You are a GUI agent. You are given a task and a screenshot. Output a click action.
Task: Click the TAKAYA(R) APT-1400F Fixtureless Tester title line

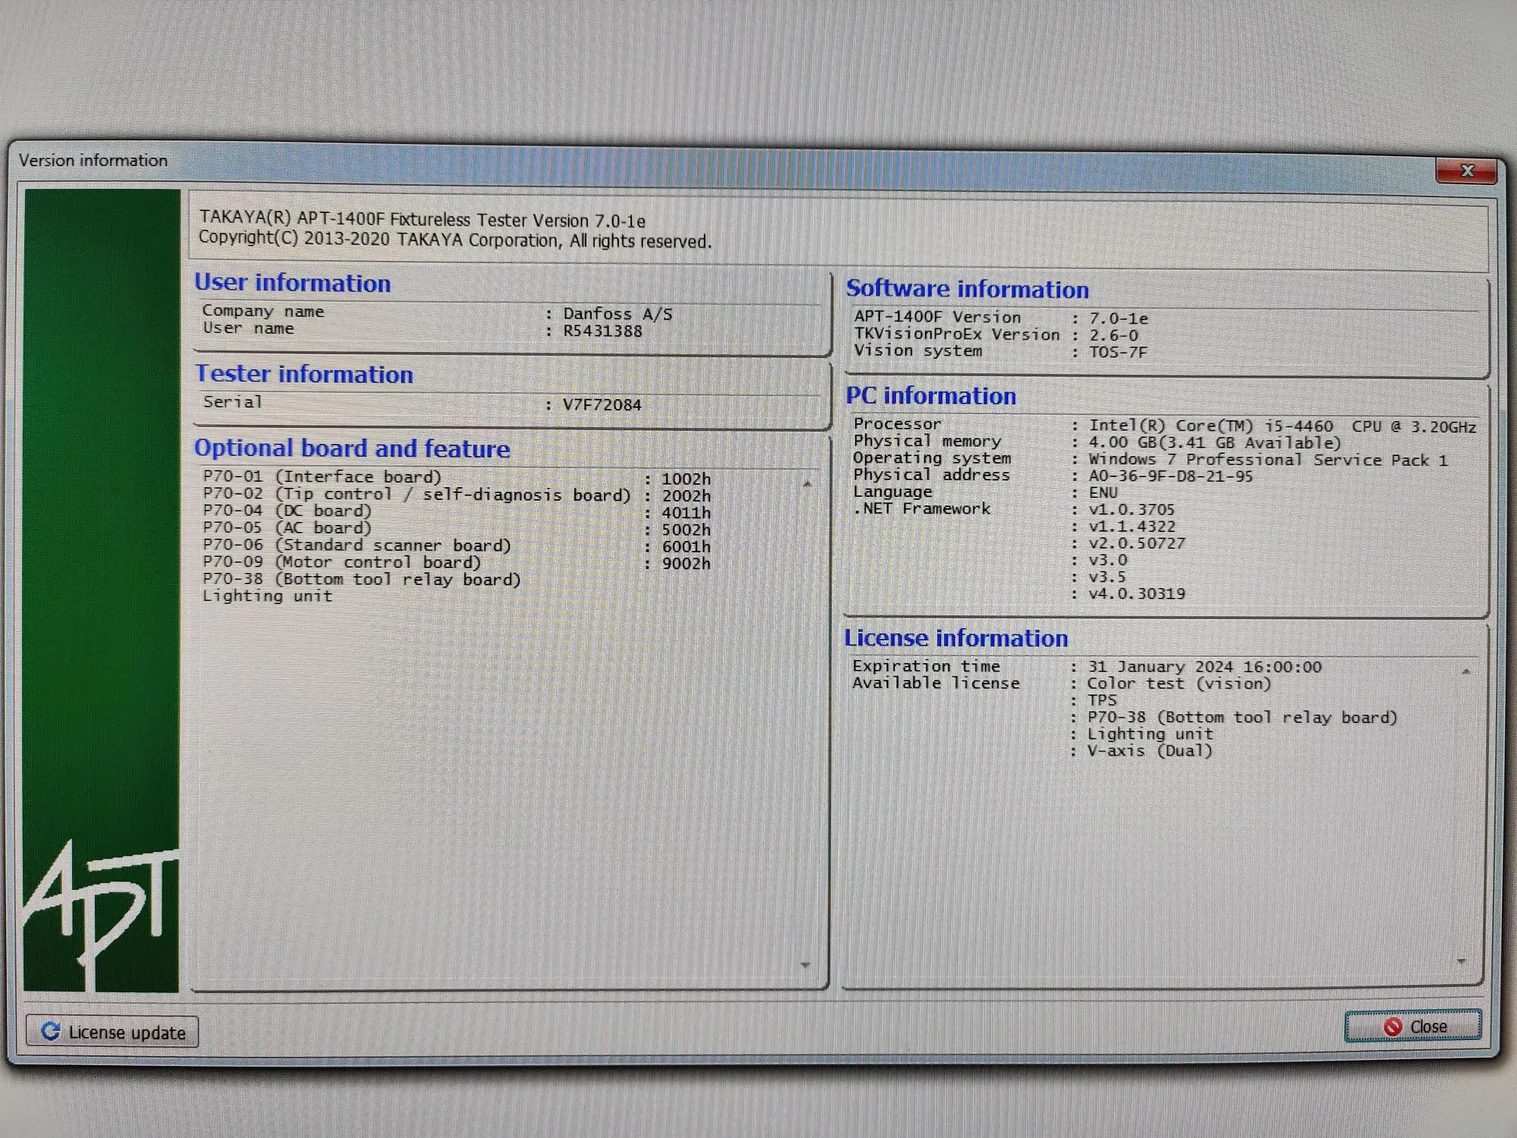[x=422, y=220]
